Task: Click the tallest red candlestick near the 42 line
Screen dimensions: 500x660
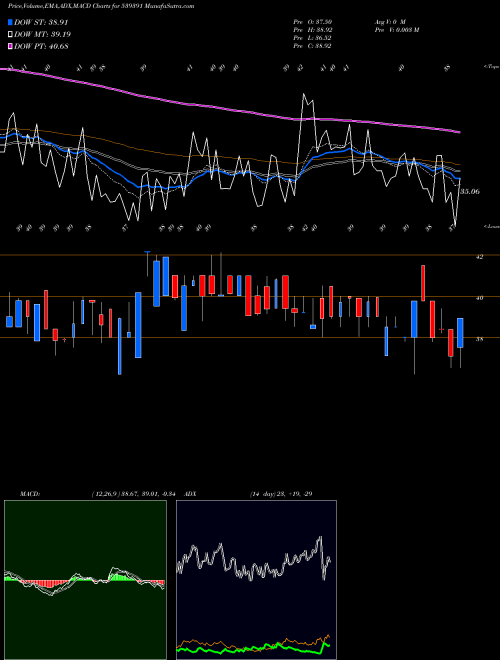Action: click(x=423, y=283)
